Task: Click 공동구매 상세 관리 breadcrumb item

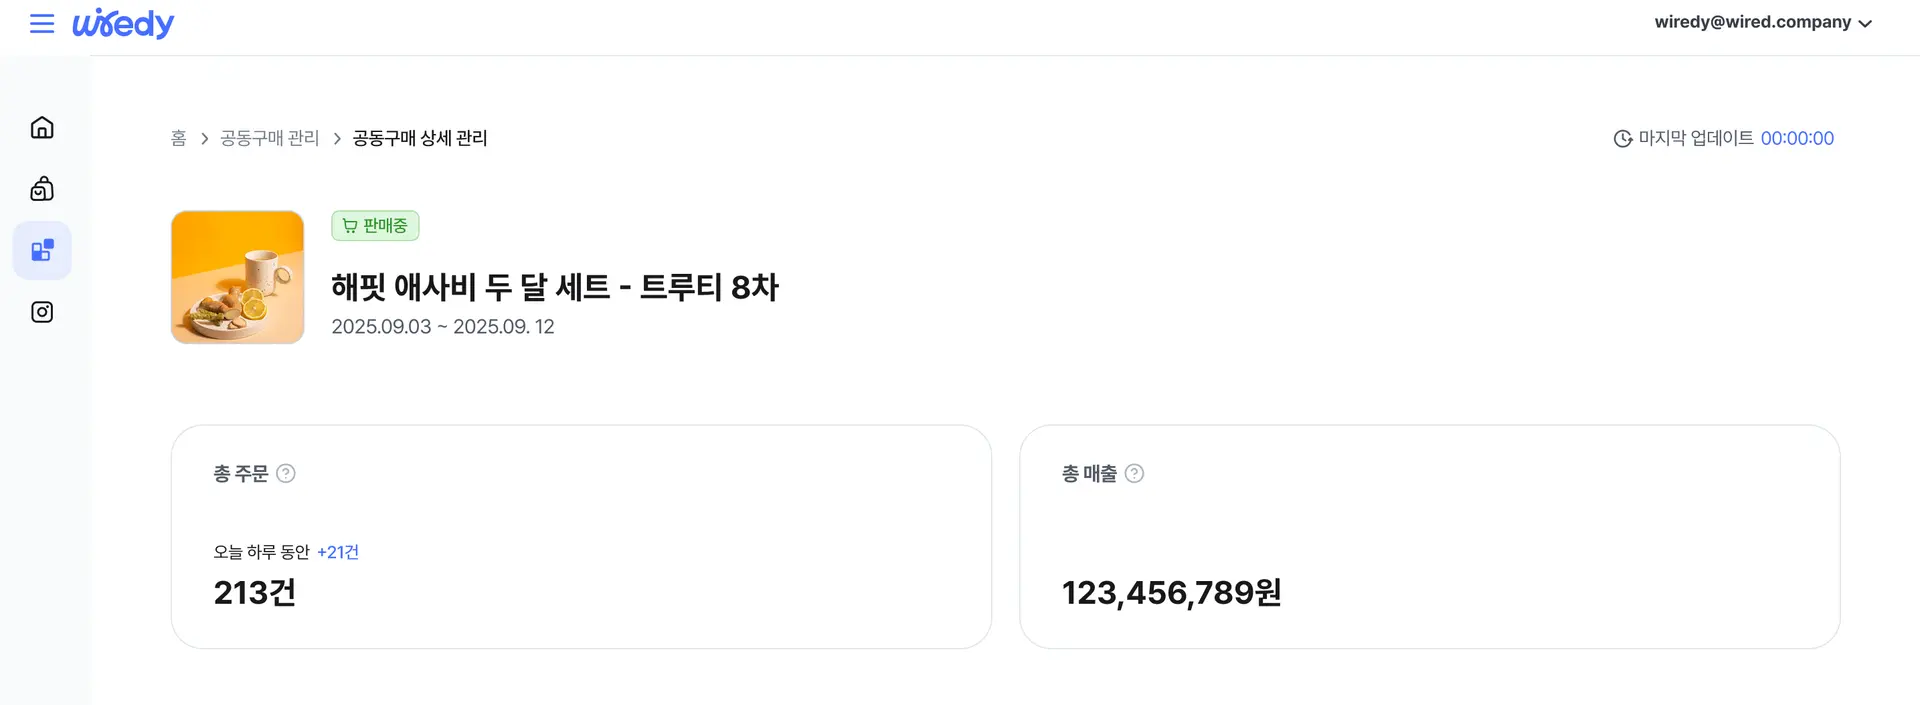Action: pyautogui.click(x=420, y=138)
